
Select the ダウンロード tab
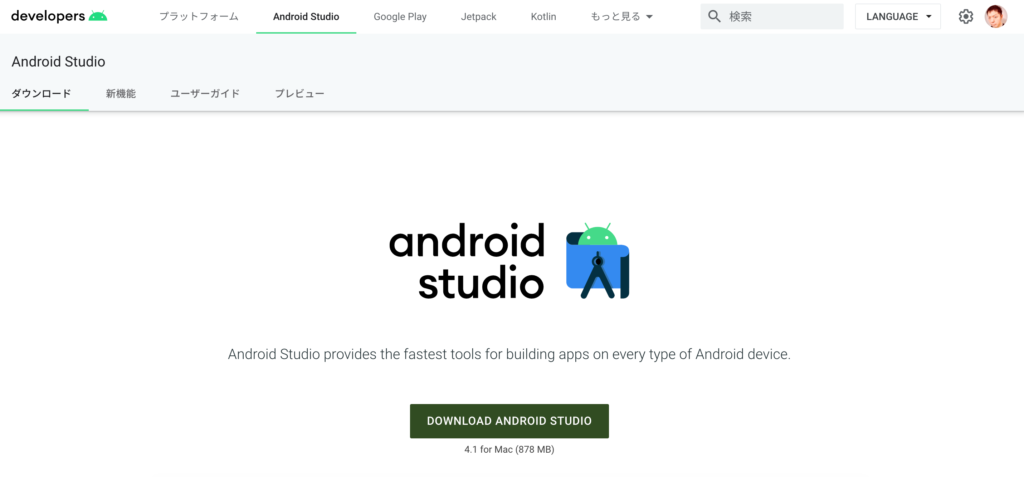[x=41, y=93]
